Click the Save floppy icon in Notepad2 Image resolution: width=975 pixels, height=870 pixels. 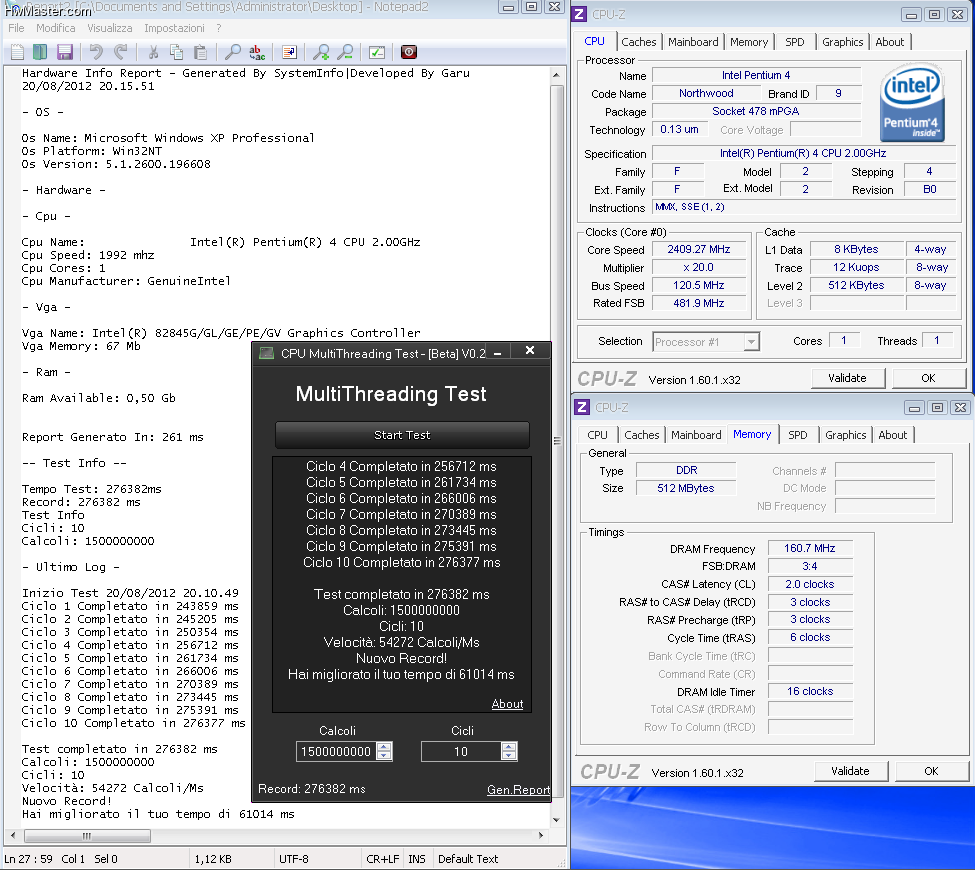[x=64, y=52]
